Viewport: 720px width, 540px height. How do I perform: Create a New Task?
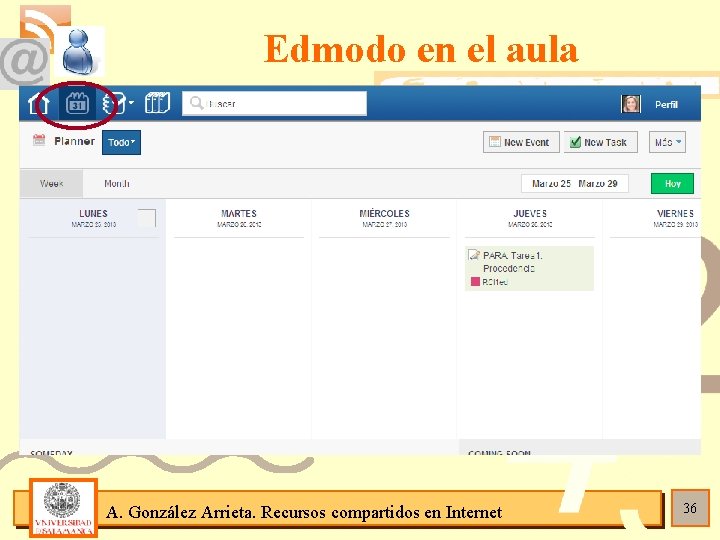[601, 142]
